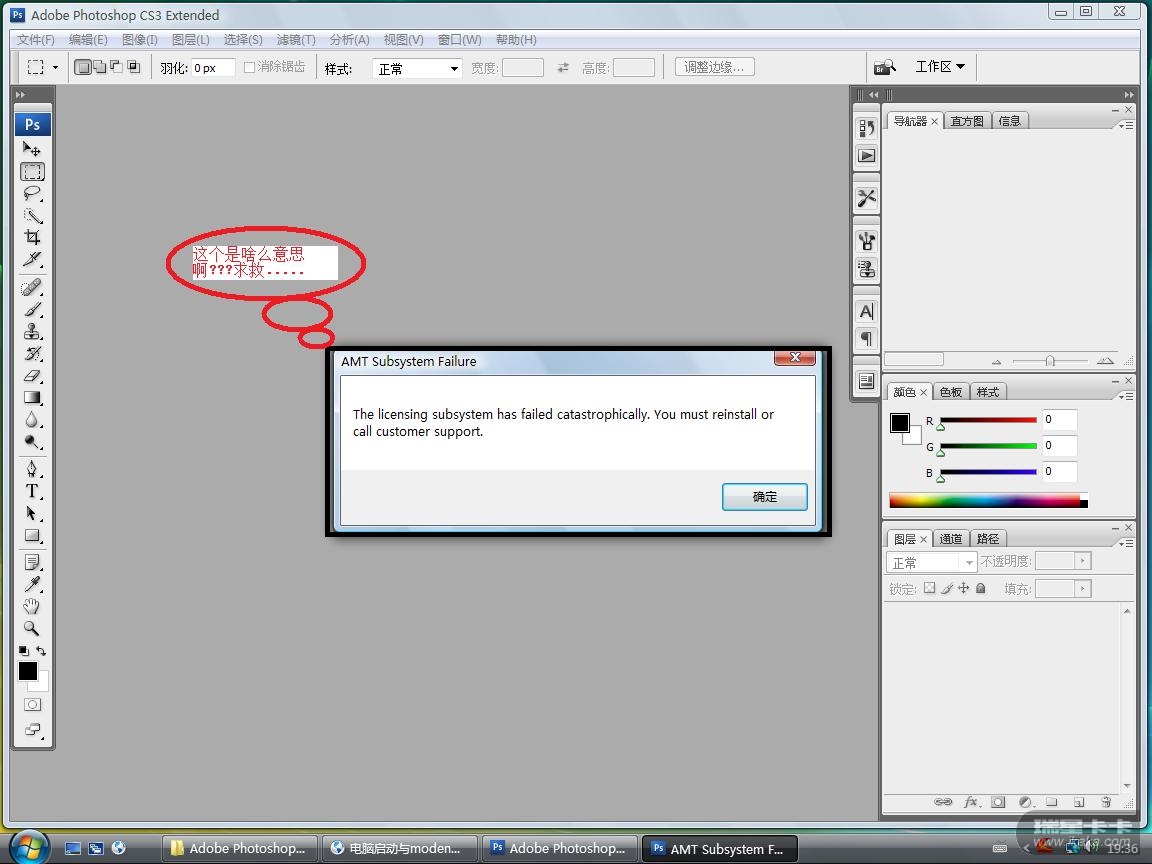This screenshot has height=864, width=1152.
Task: Select the Blur tool
Action: (32, 420)
